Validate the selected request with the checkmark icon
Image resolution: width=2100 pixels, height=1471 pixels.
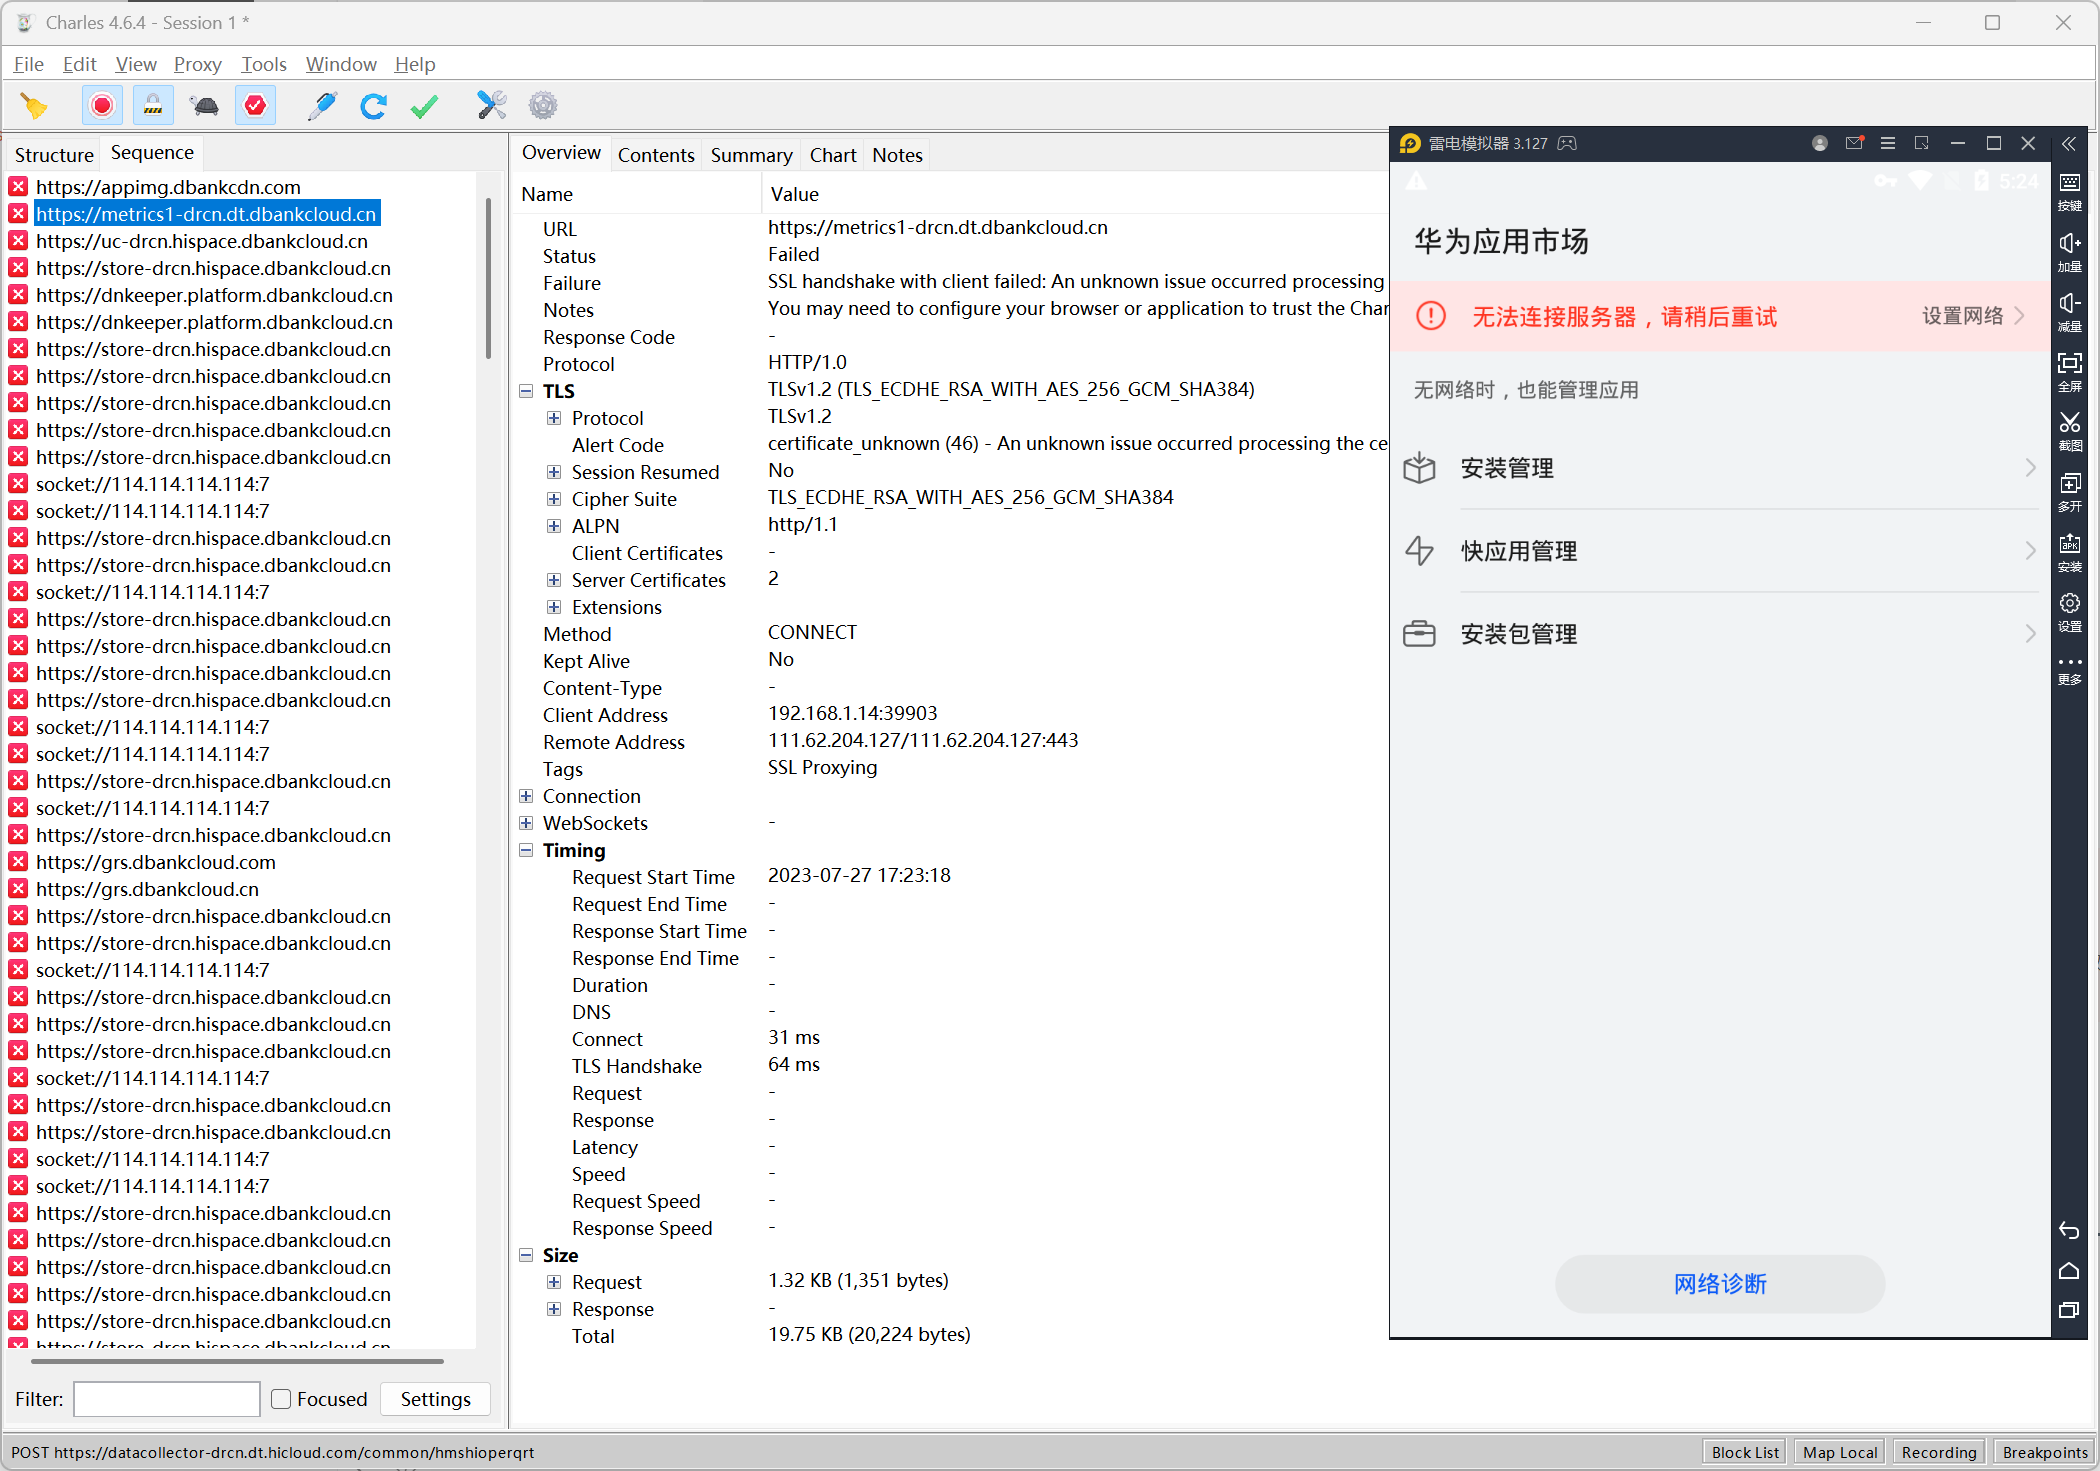[424, 105]
